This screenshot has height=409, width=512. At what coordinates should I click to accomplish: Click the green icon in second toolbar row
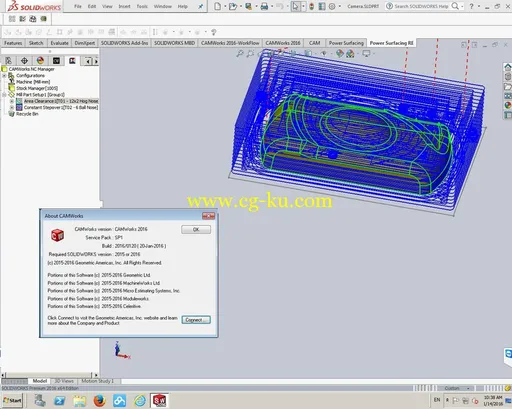pos(44,19)
